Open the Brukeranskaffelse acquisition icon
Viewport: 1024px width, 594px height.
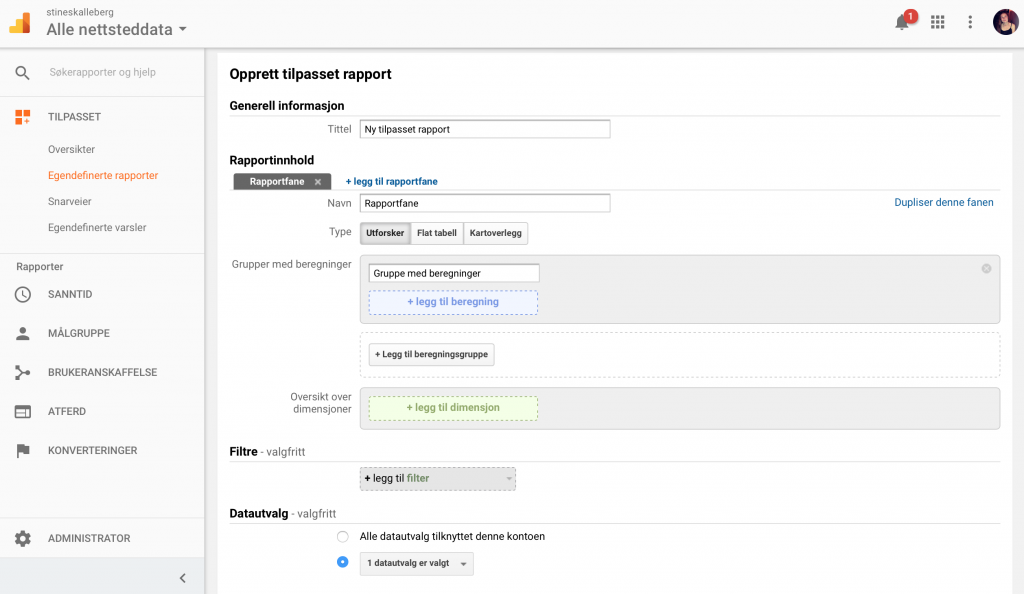tap(23, 373)
